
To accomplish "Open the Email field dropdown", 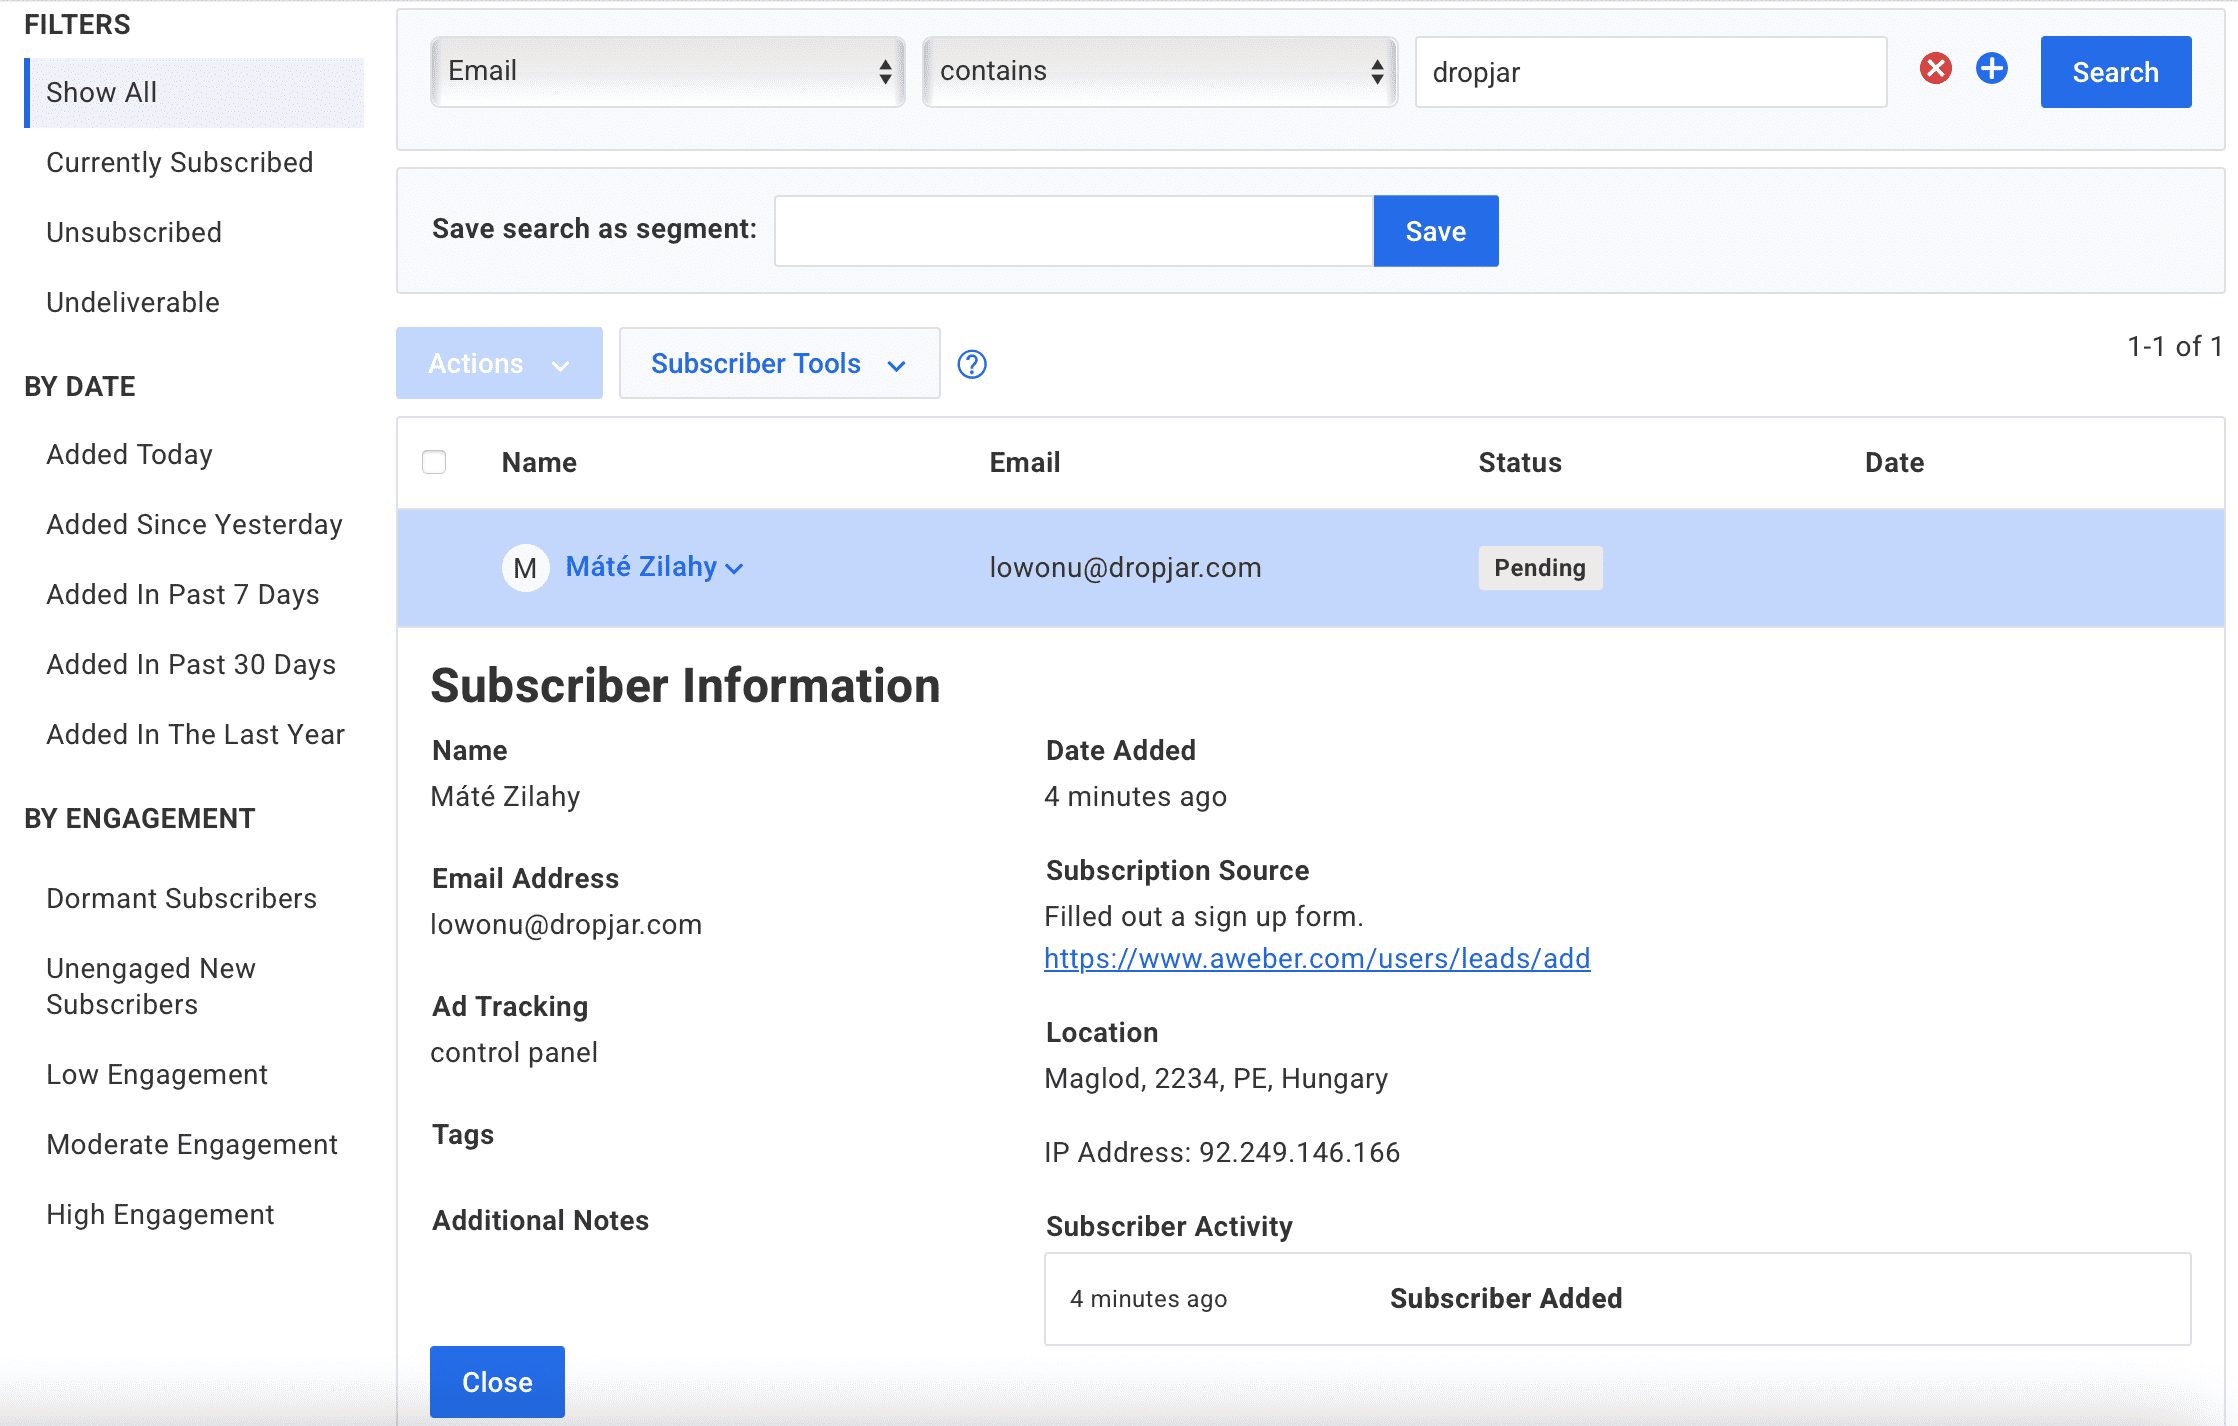I will coord(668,71).
